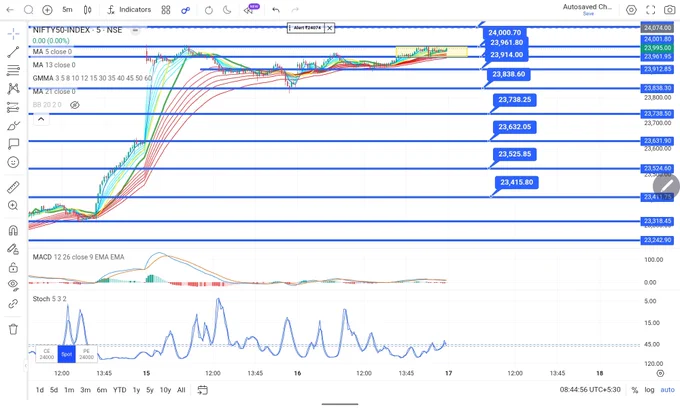Toggle percent scale

[634, 390]
